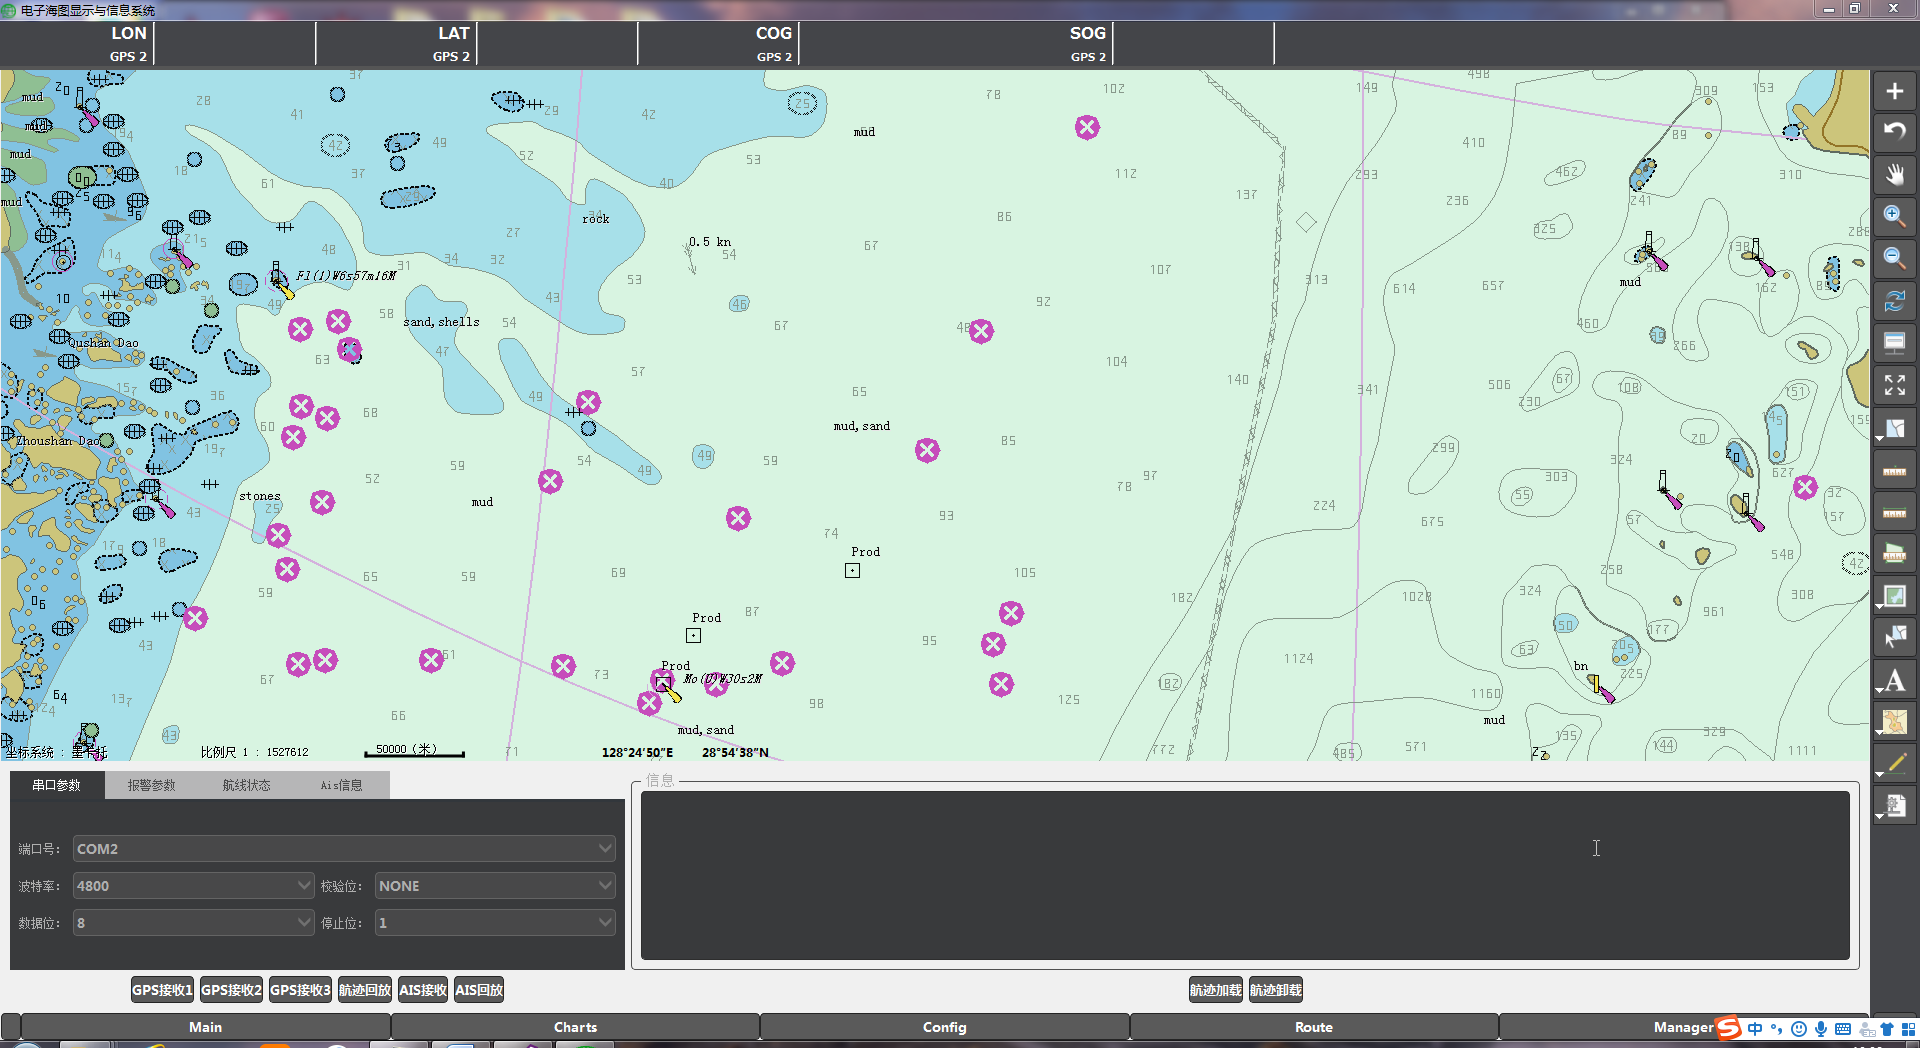Click the AIS回放 button

[479, 990]
